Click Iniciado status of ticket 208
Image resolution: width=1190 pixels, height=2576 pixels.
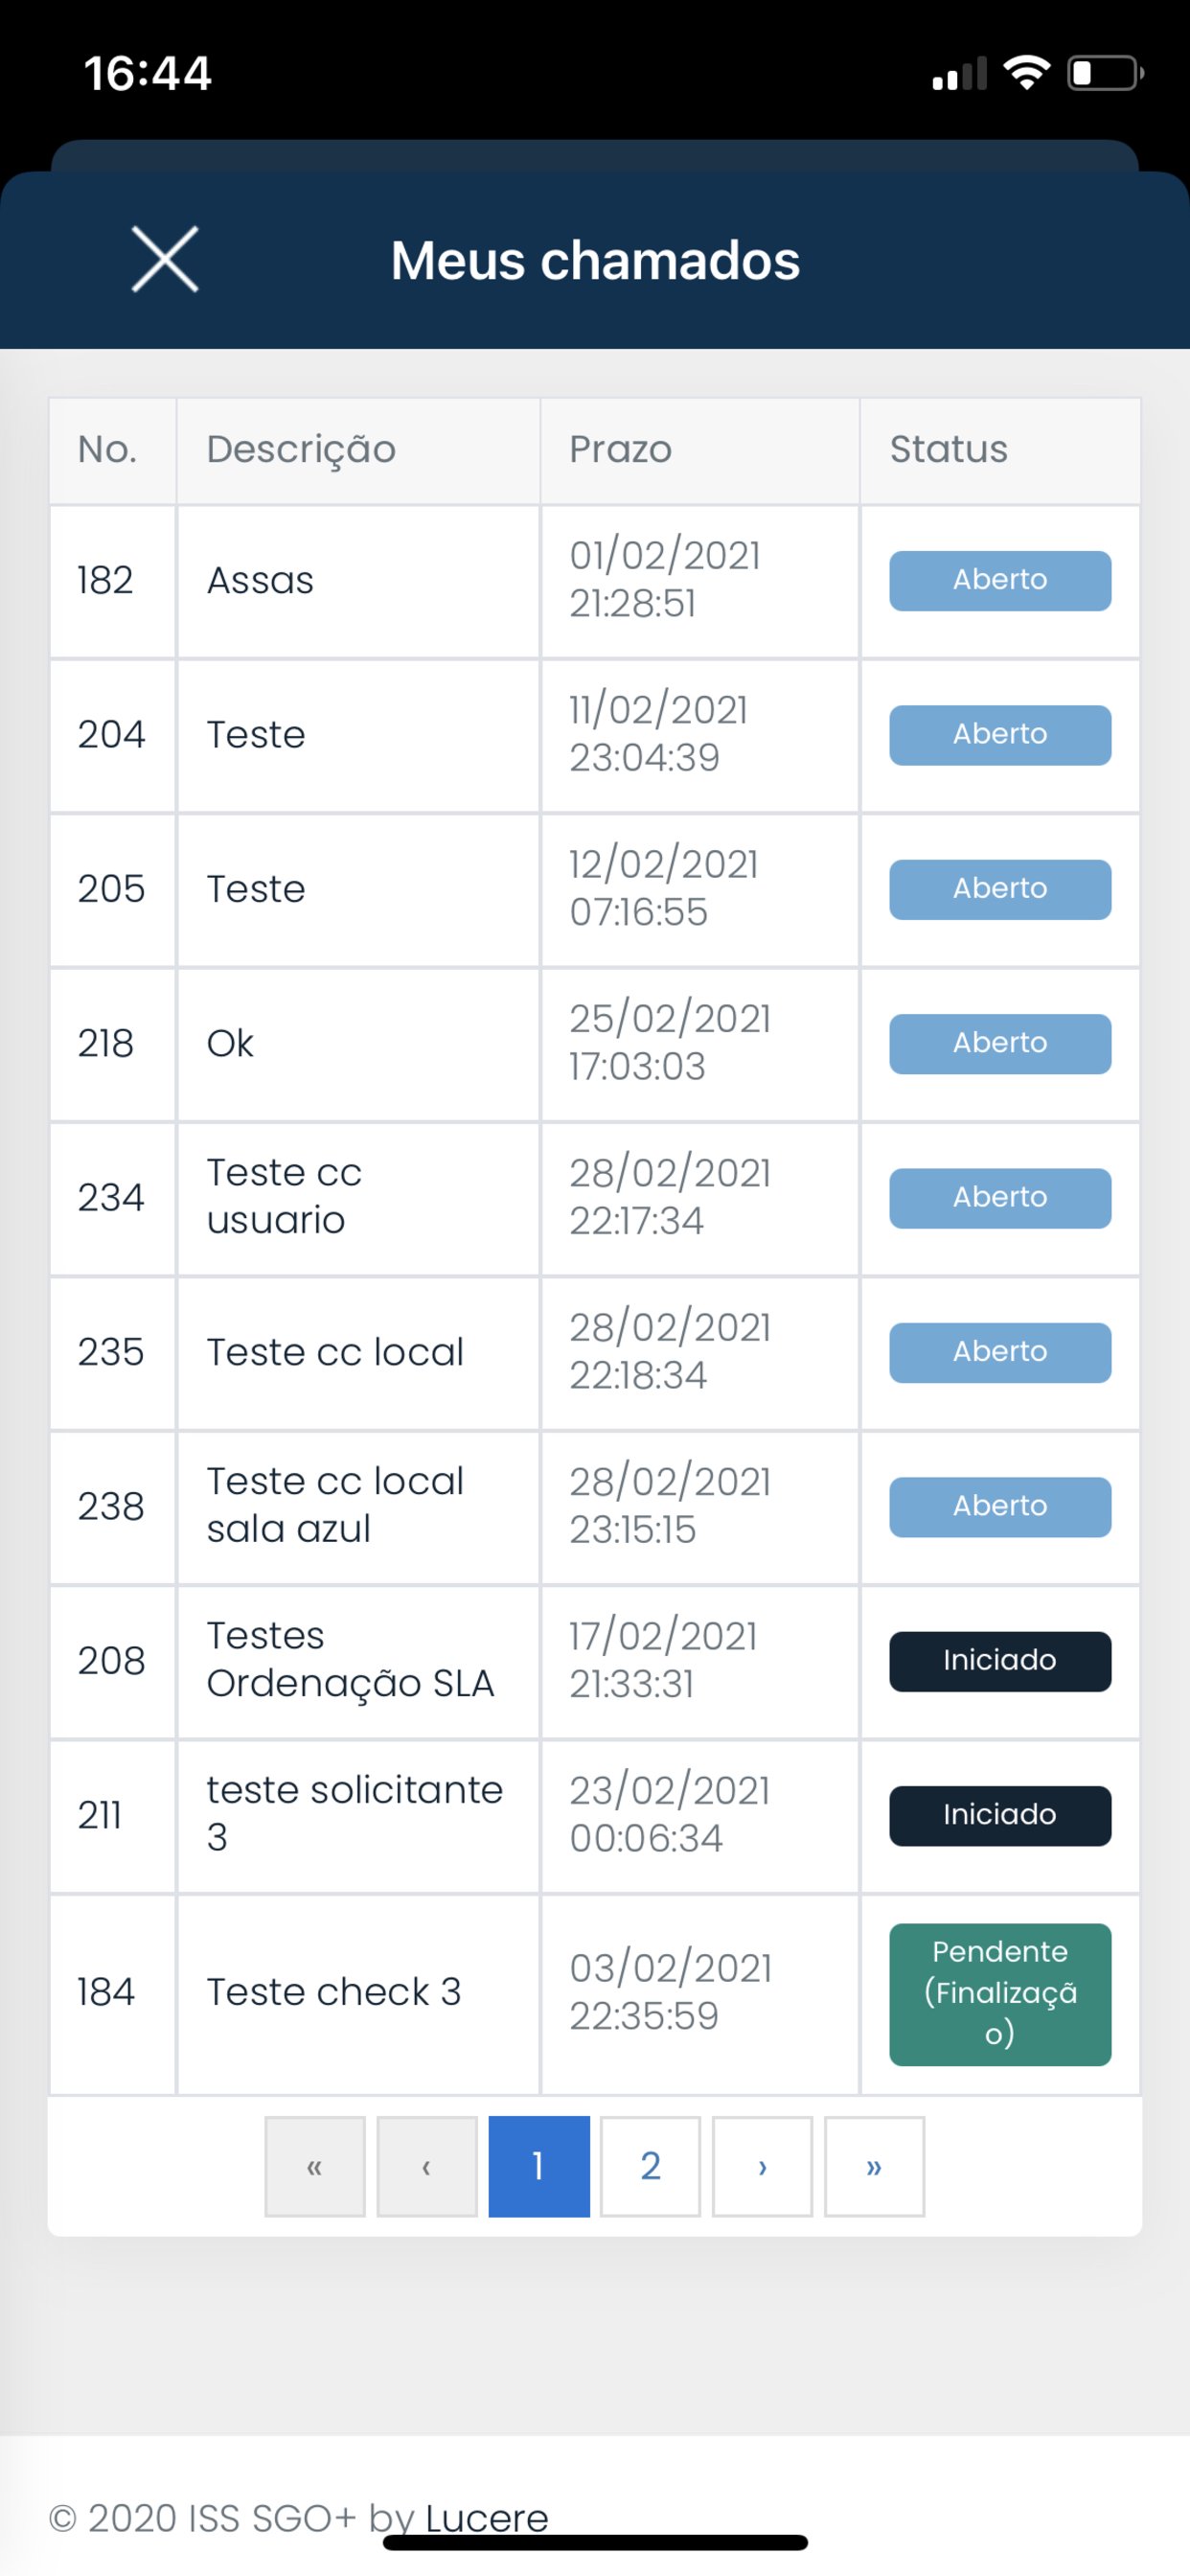(1000, 1661)
